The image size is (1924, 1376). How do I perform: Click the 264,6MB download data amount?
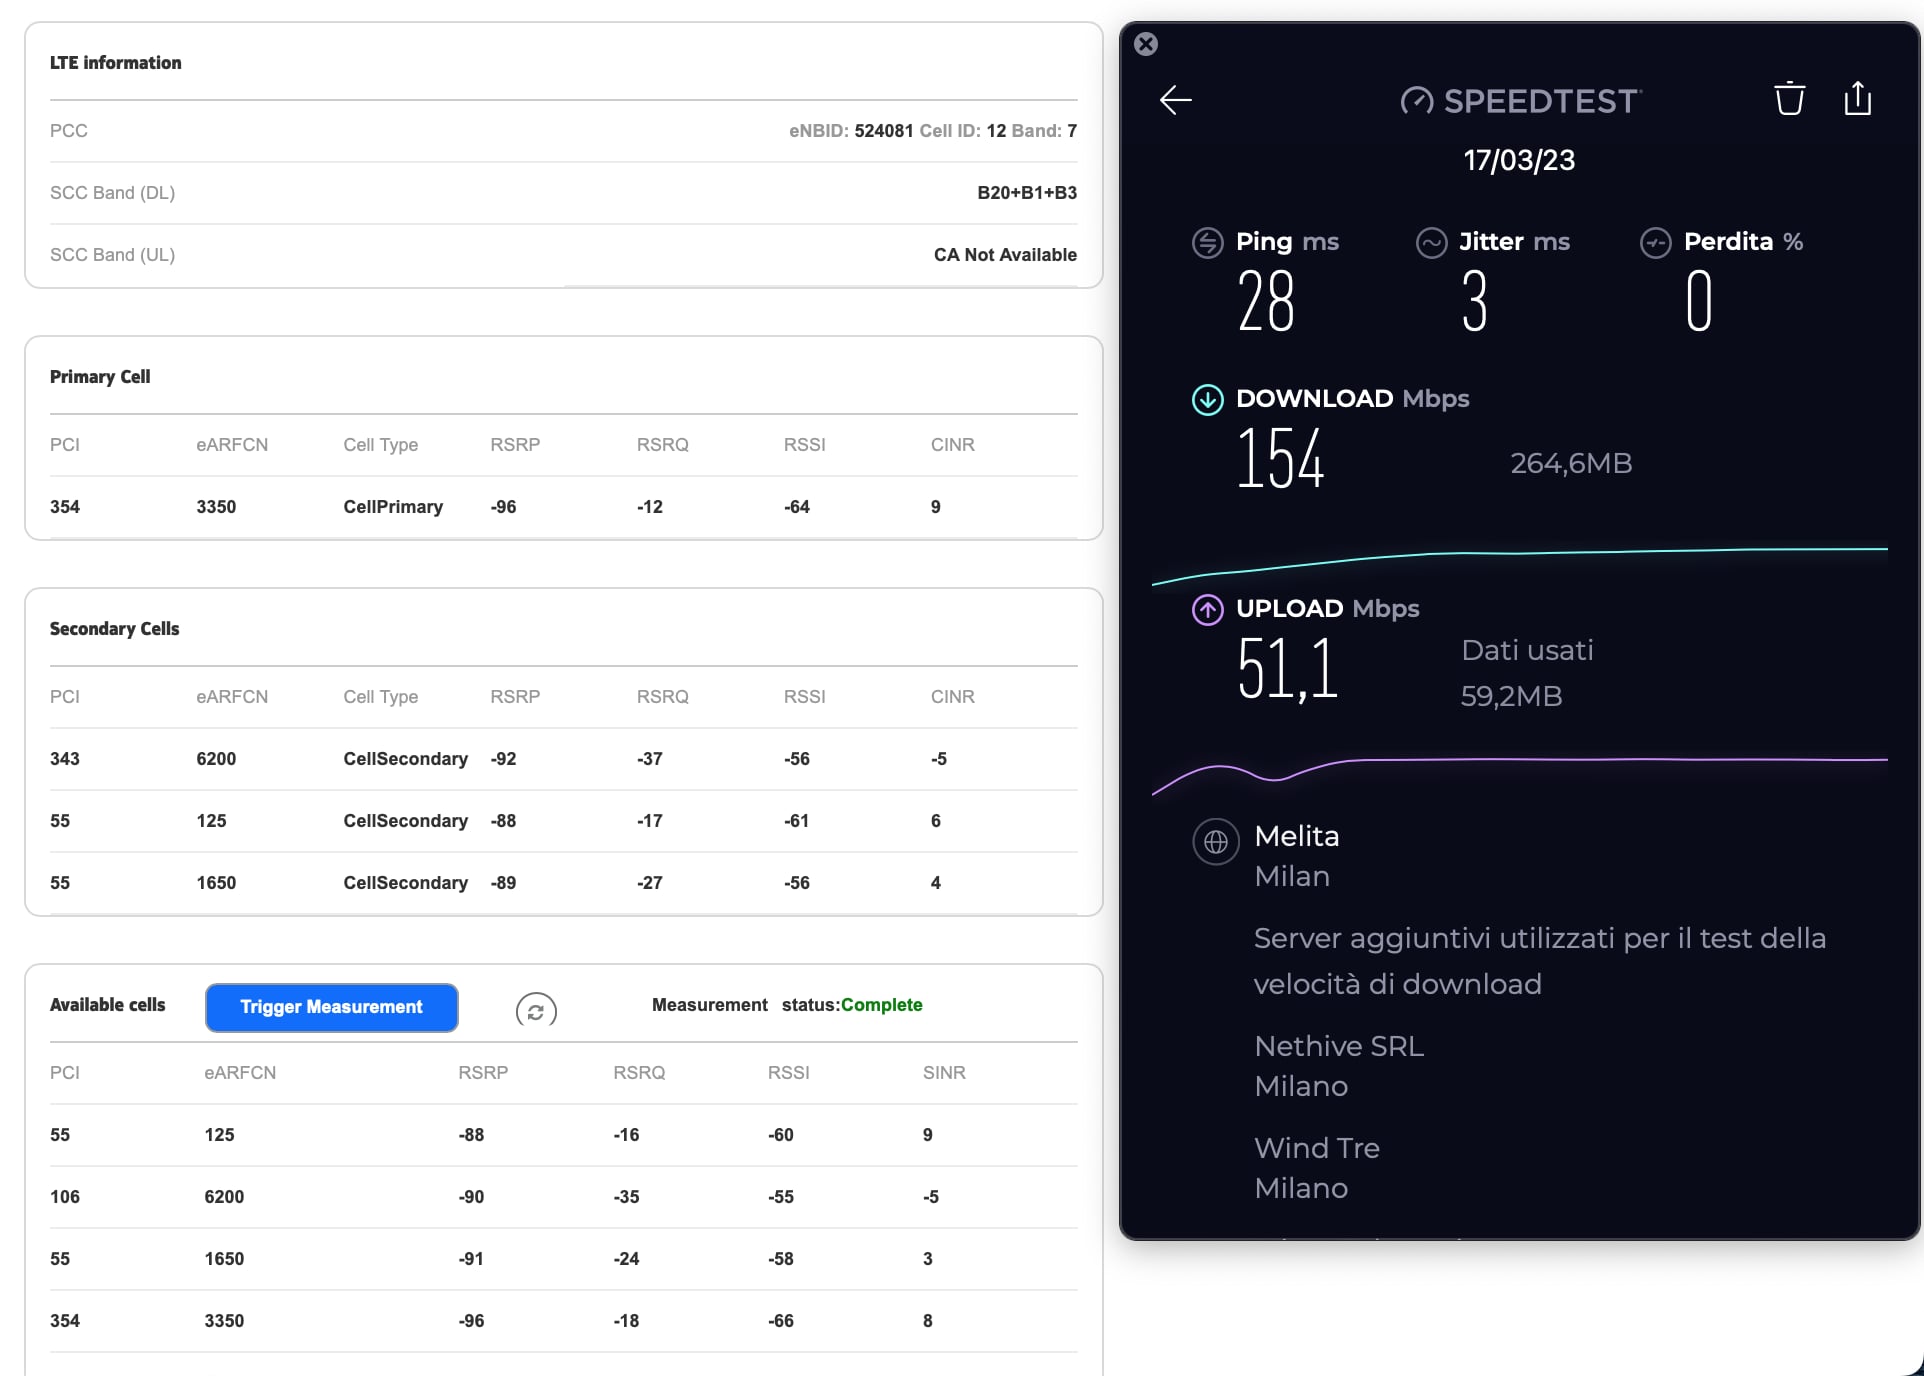click(1571, 463)
